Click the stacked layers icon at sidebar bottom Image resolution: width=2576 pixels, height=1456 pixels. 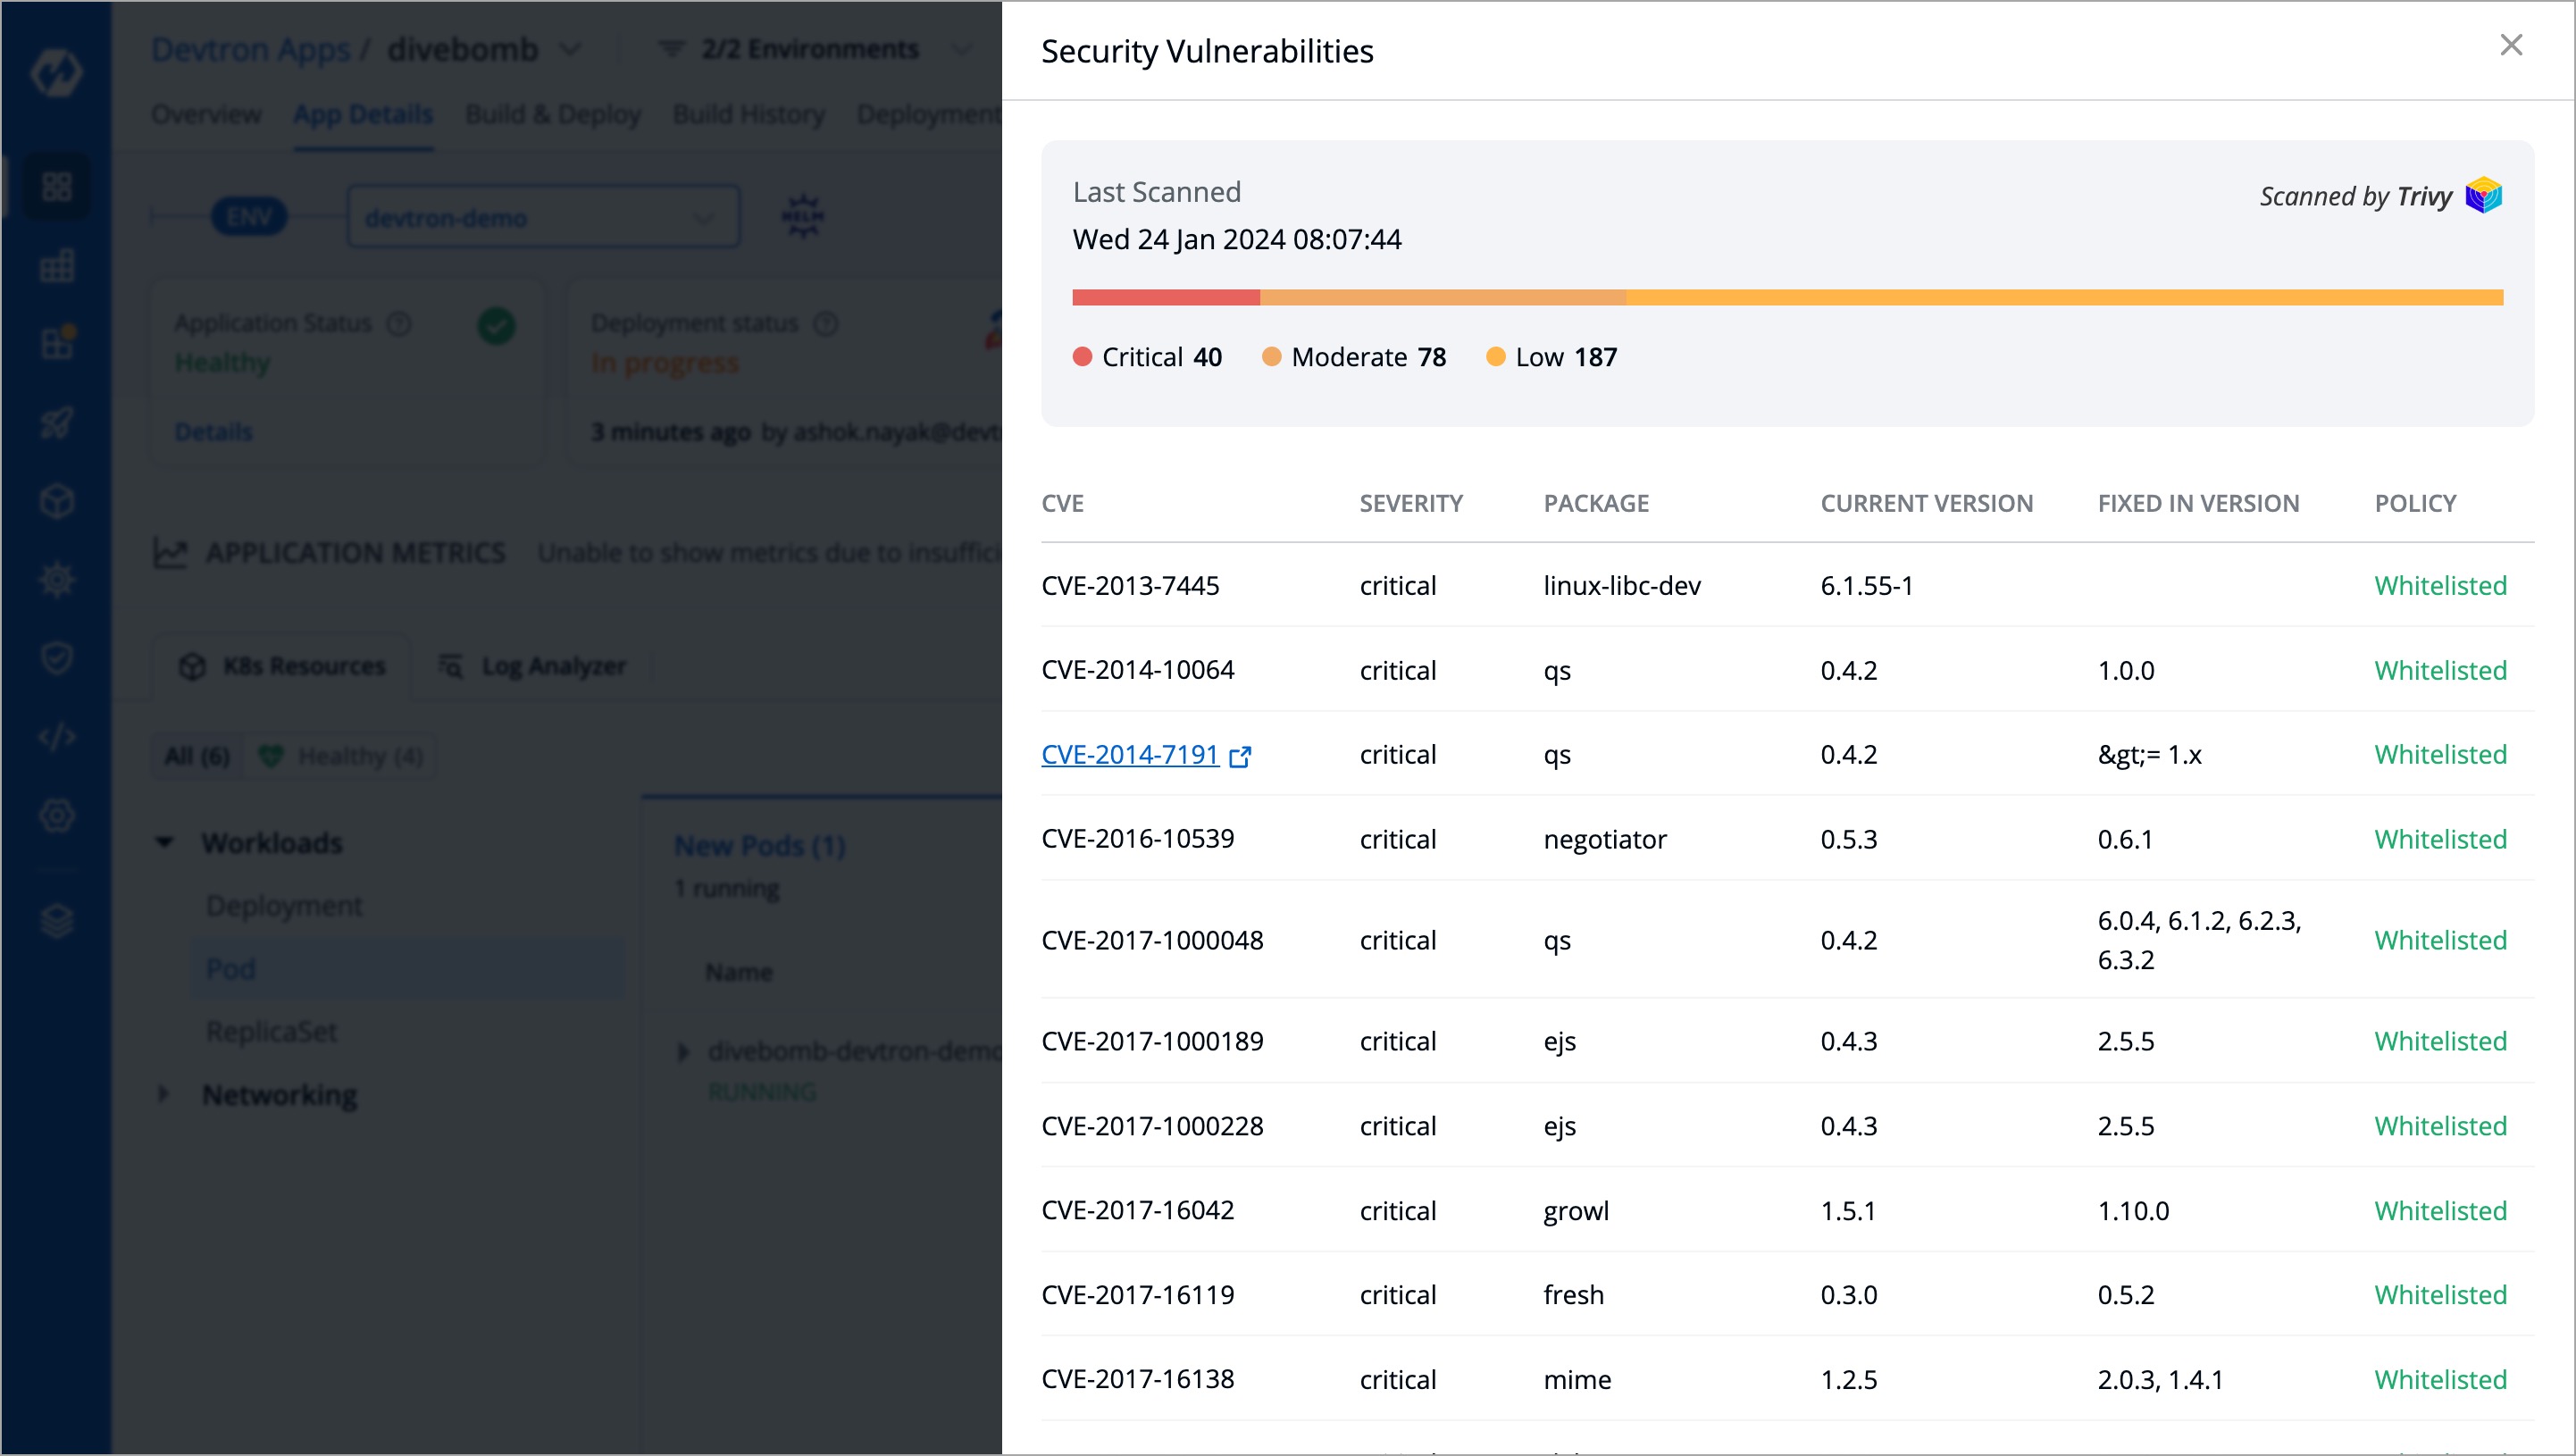point(57,921)
